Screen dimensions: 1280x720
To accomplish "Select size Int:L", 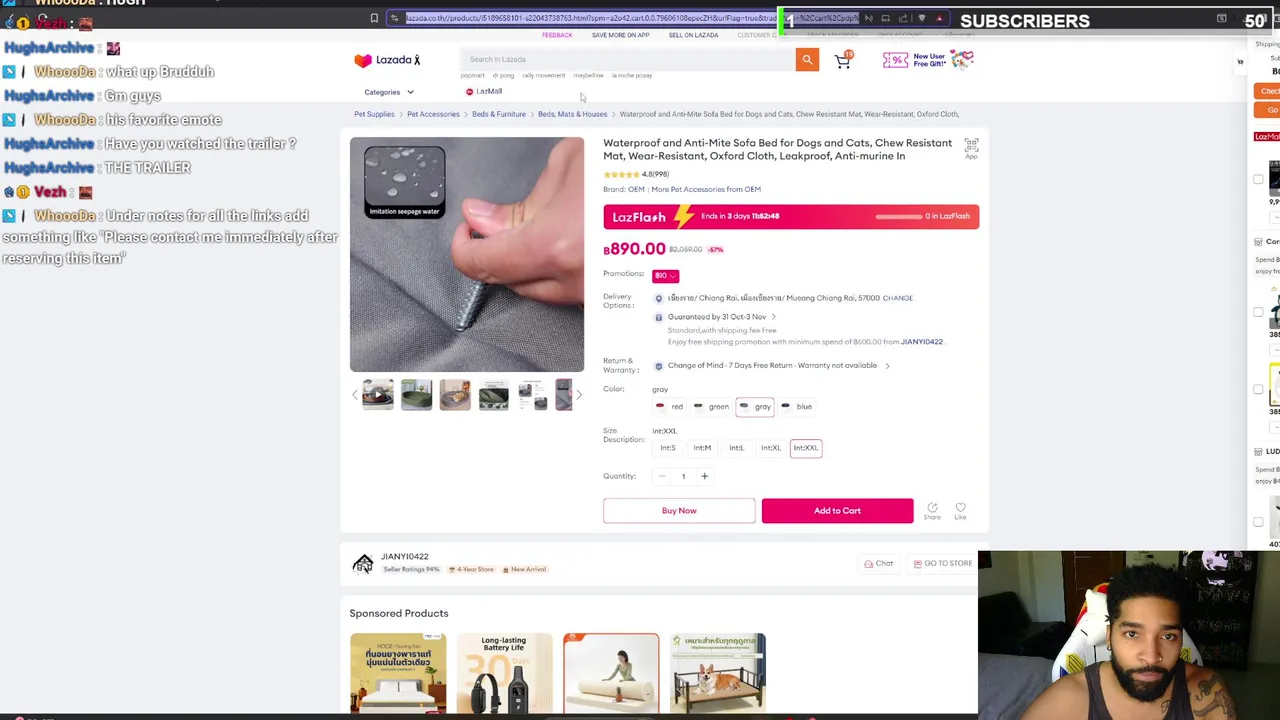I will click(736, 448).
